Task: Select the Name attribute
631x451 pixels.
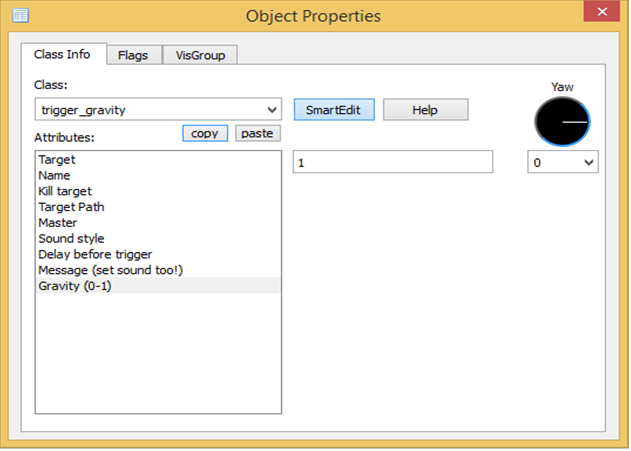Action: pos(54,175)
